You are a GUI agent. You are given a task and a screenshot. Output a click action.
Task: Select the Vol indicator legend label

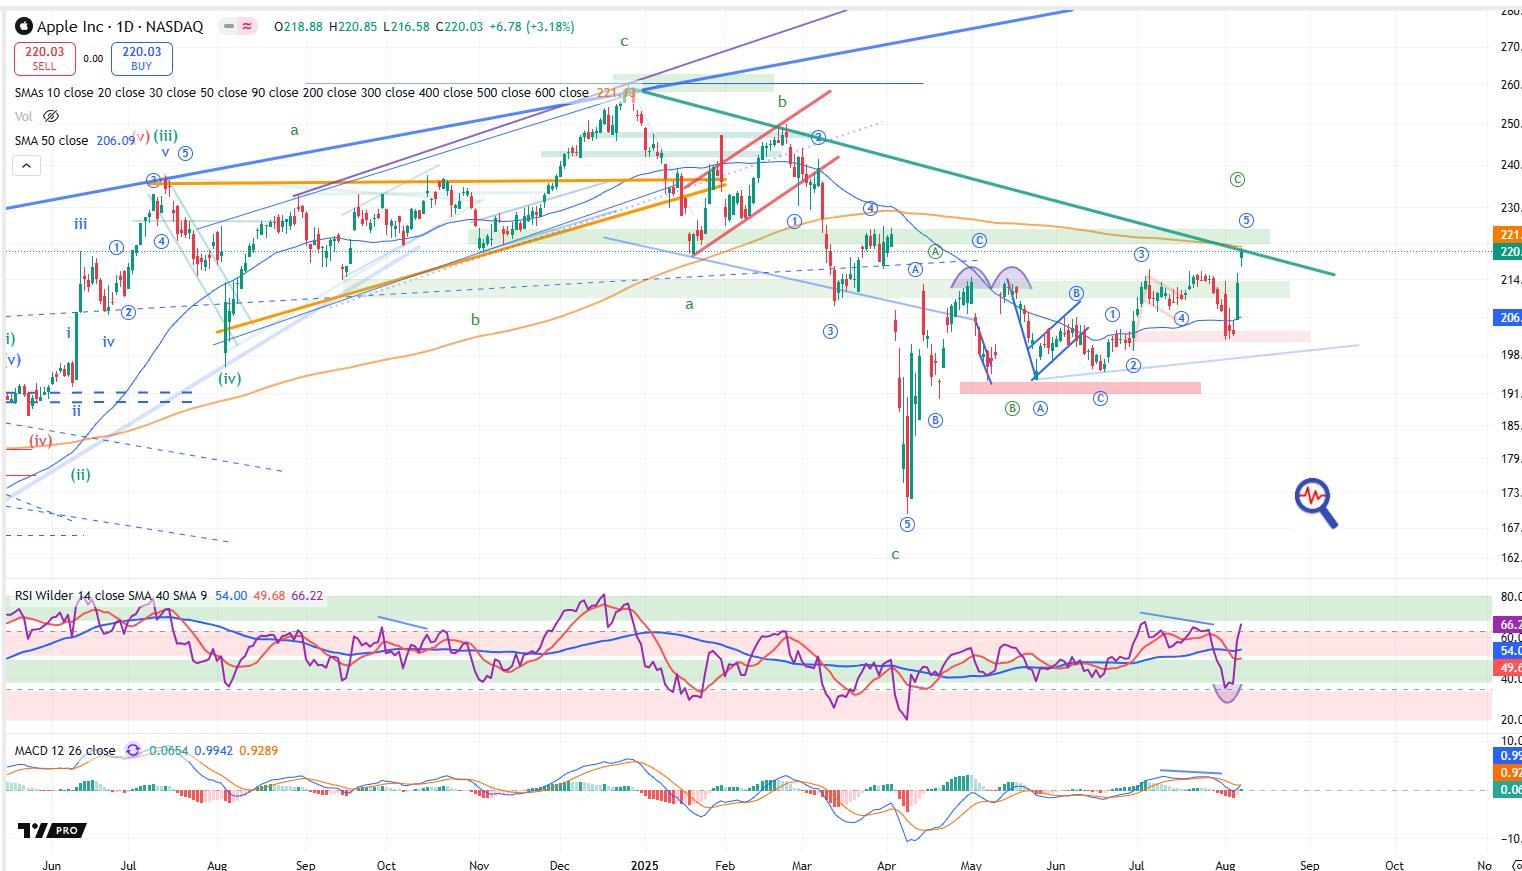pyautogui.click(x=24, y=116)
